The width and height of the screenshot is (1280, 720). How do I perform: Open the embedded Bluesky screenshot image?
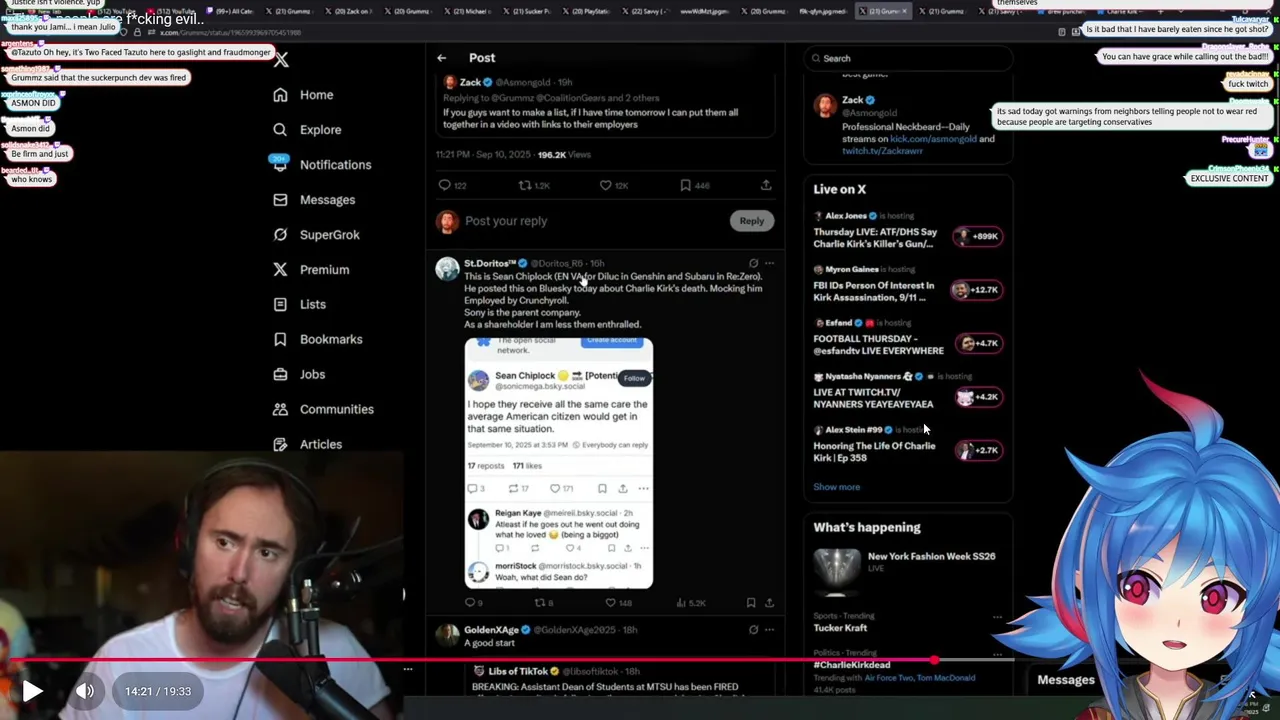coord(558,463)
